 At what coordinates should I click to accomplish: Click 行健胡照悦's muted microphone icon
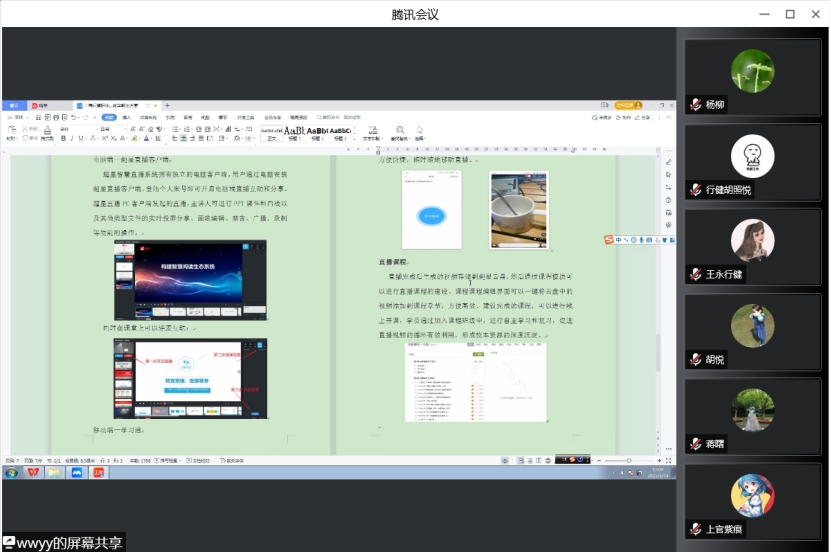(695, 190)
